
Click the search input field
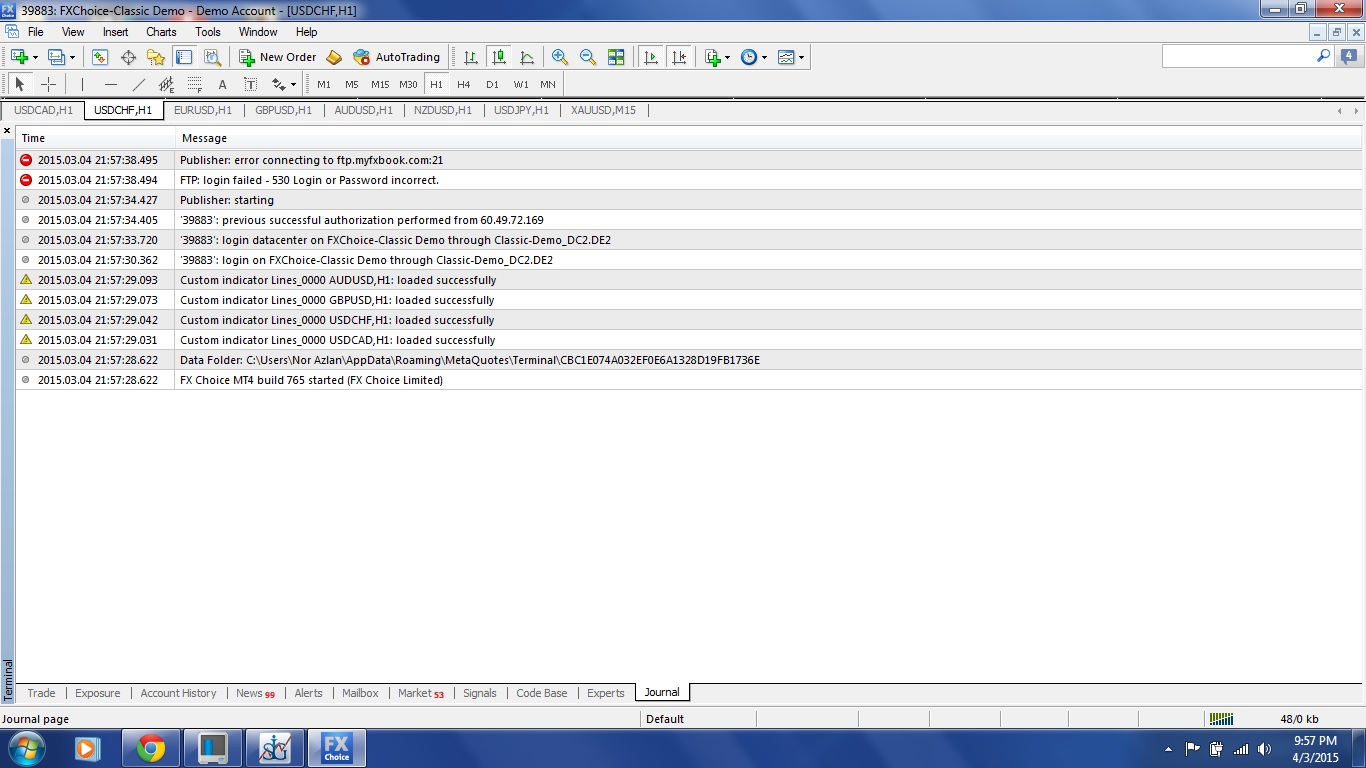[1238, 57]
